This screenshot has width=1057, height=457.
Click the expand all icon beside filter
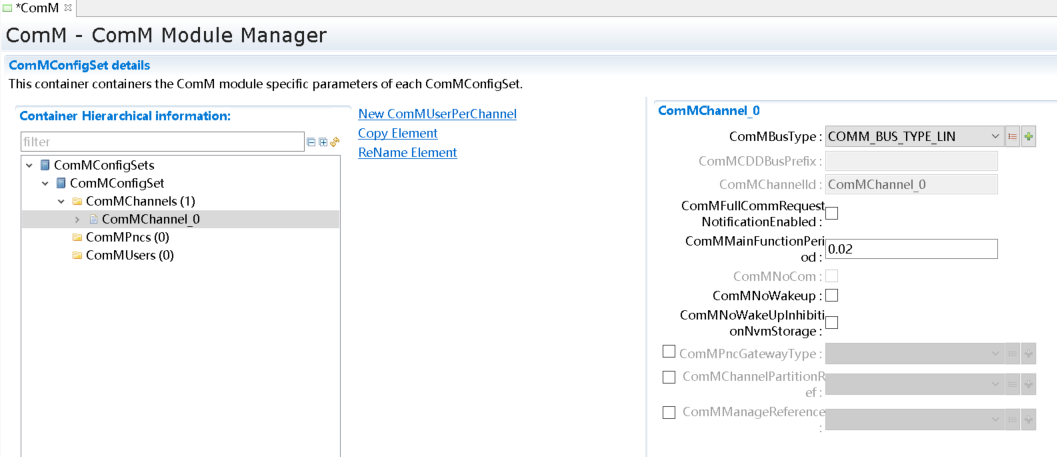click(x=323, y=143)
